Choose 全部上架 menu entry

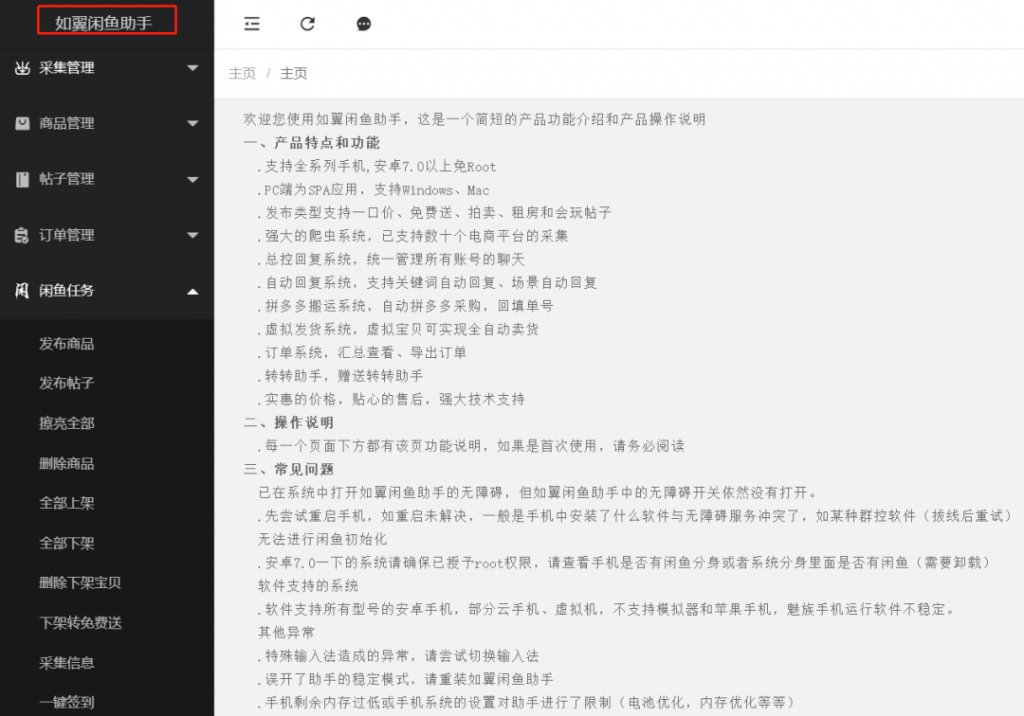click(x=67, y=503)
